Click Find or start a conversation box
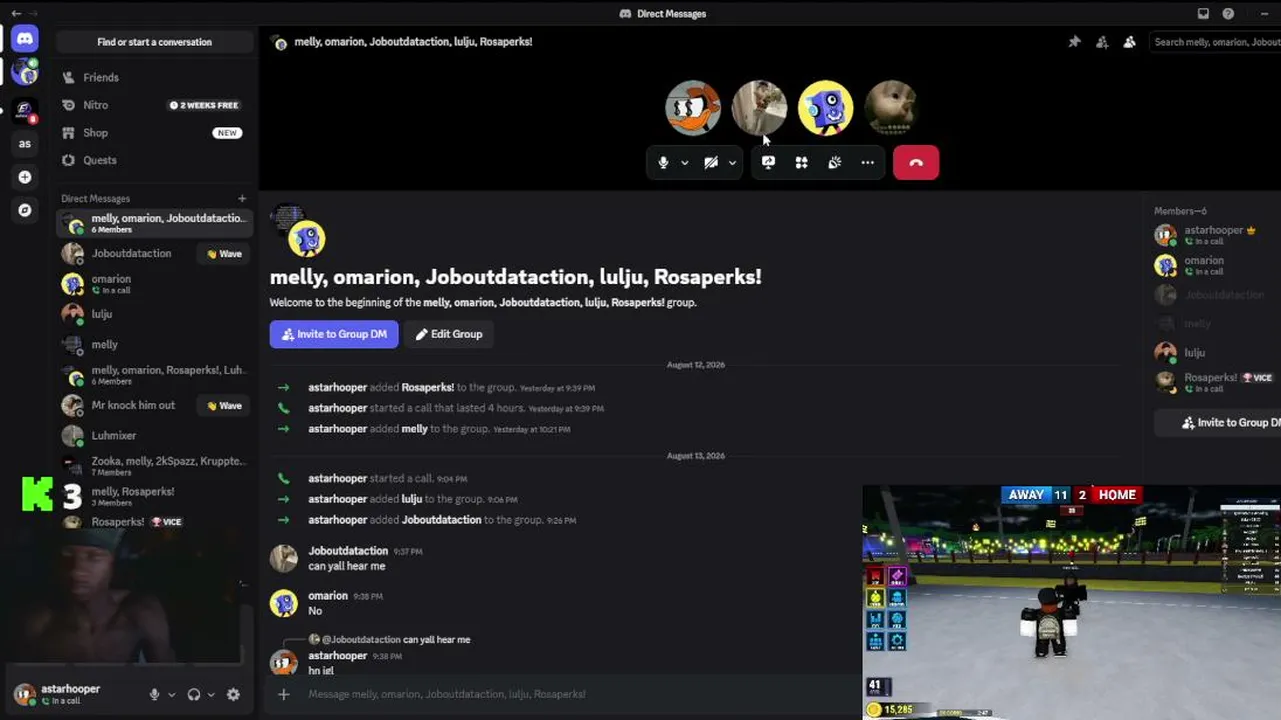The height and width of the screenshot is (720, 1281). [154, 42]
